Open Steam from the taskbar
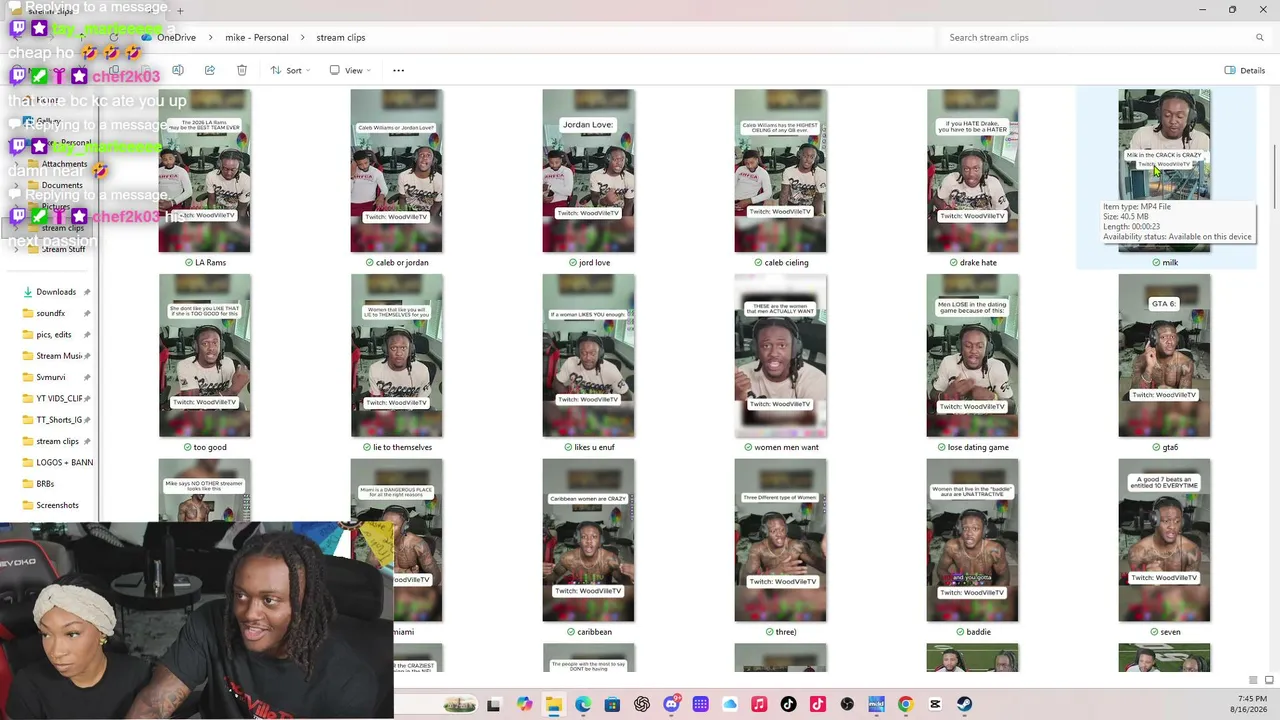This screenshot has height=720, width=1280. tap(964, 704)
